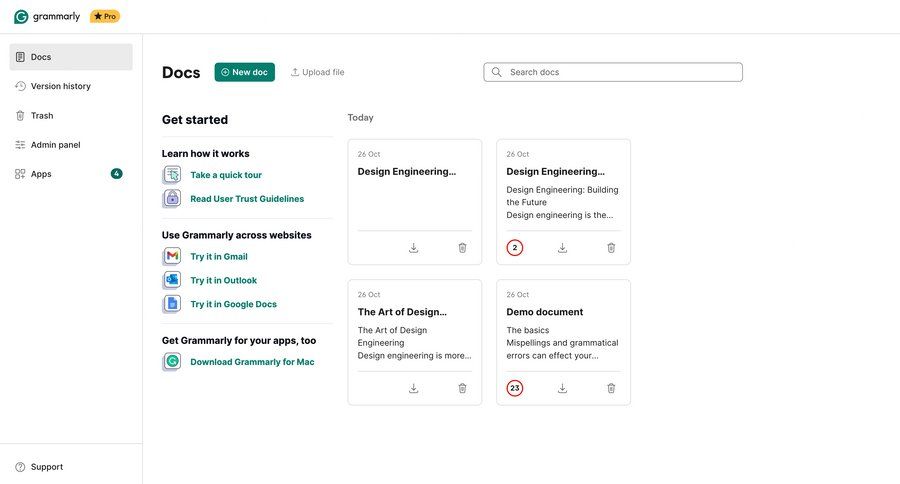Click the 2 issues circle badge
Image resolution: width=900 pixels, height=484 pixels.
point(515,248)
